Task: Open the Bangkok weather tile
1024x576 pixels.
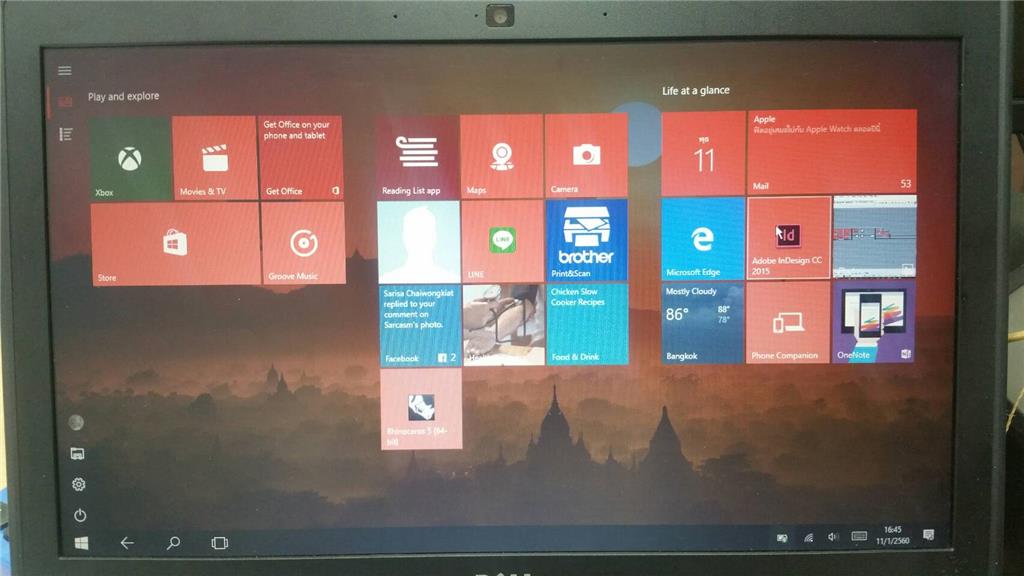Action: [703, 323]
